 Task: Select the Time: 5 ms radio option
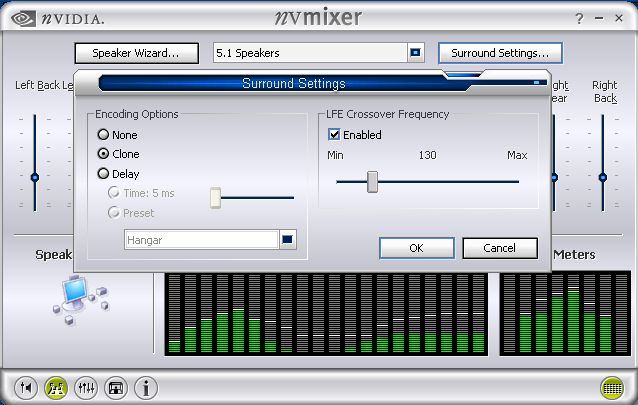click(x=114, y=193)
